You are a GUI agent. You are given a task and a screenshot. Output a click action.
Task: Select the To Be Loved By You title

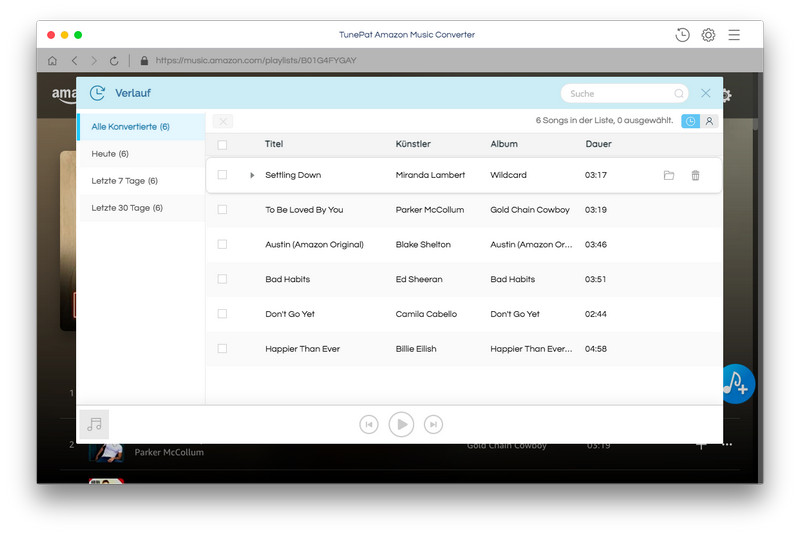pos(304,210)
